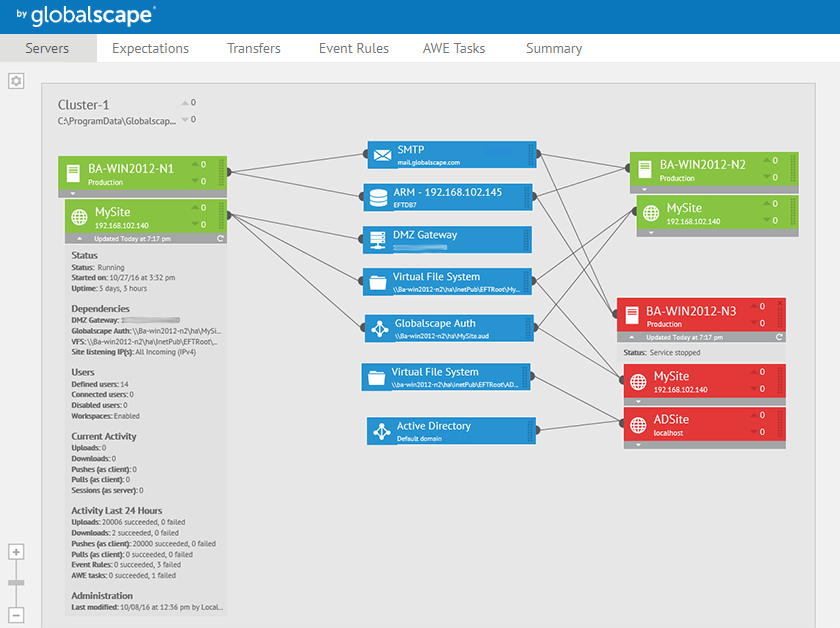Click the zoom in plus button
Viewport: 840px width, 628px height.
pyautogui.click(x=16, y=552)
